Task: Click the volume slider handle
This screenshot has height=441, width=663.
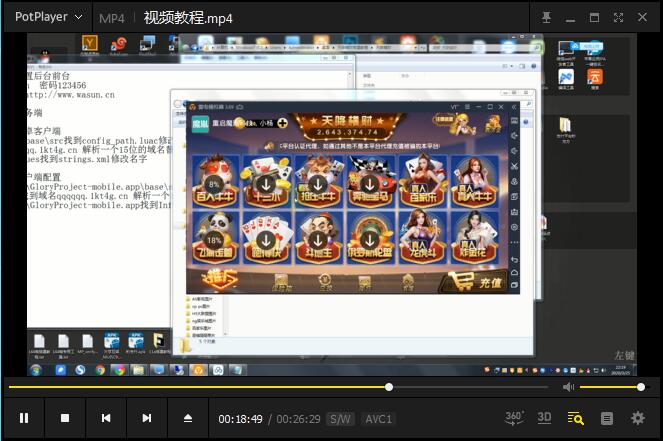Action: click(x=641, y=387)
